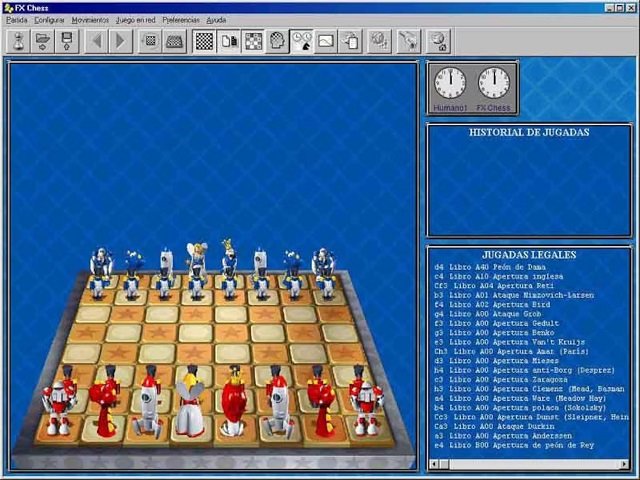Switch to 3D board view icon
The width and height of the screenshot is (640, 480).
coord(175,41)
